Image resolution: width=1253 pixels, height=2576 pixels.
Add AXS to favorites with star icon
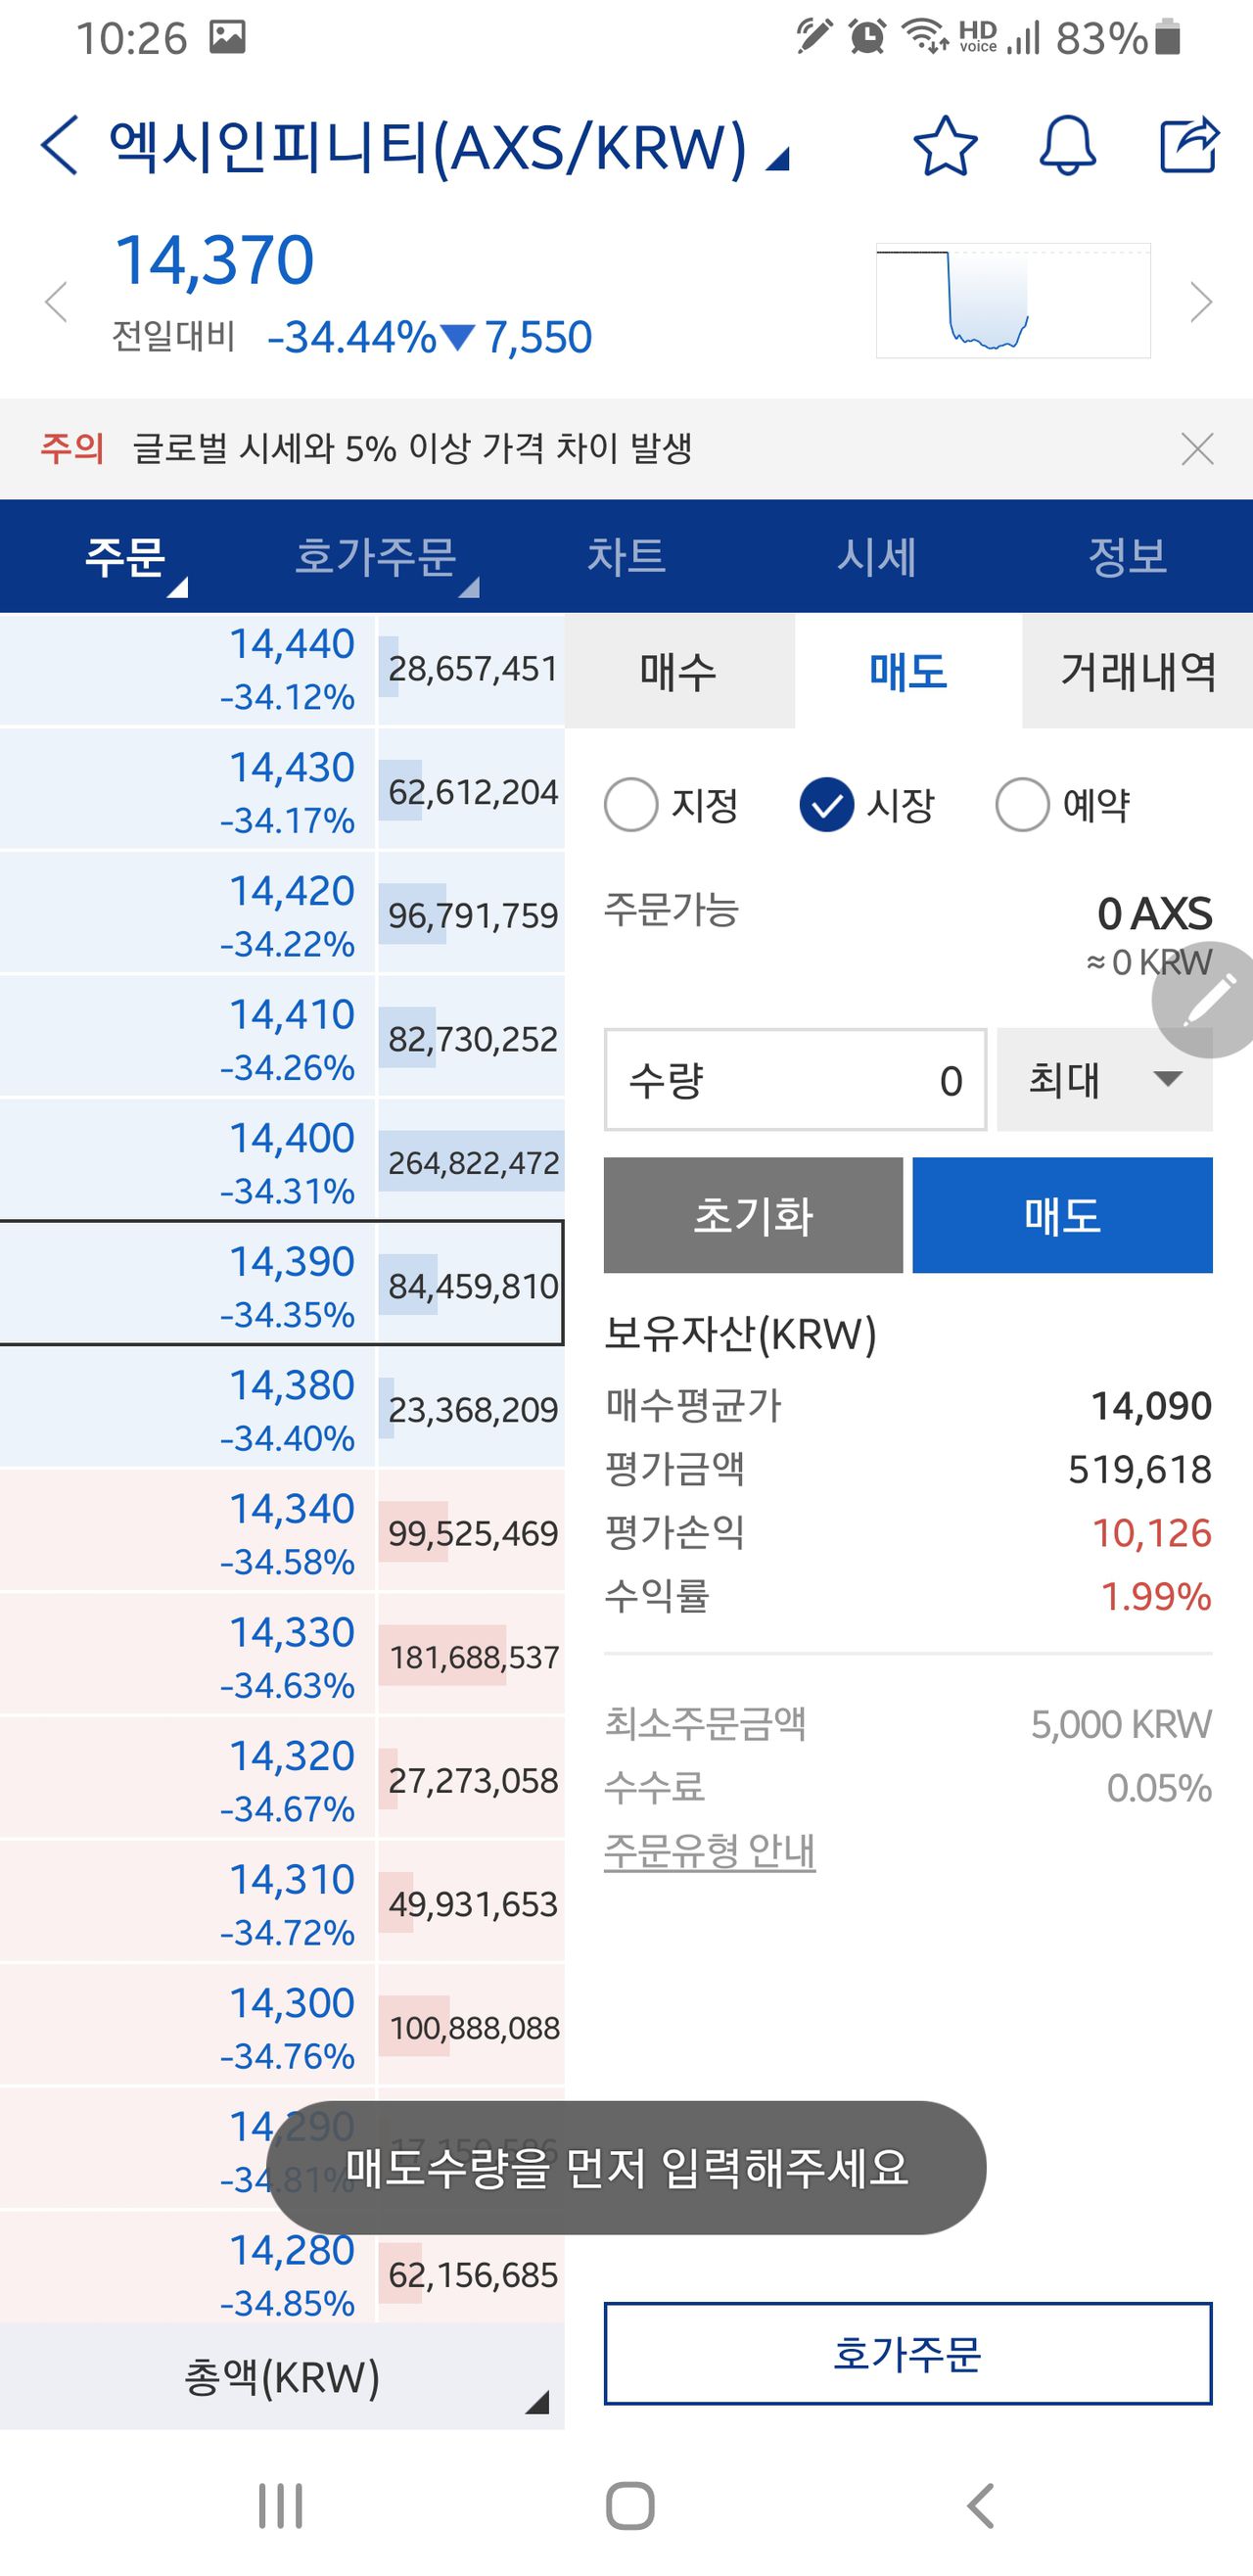tap(945, 146)
